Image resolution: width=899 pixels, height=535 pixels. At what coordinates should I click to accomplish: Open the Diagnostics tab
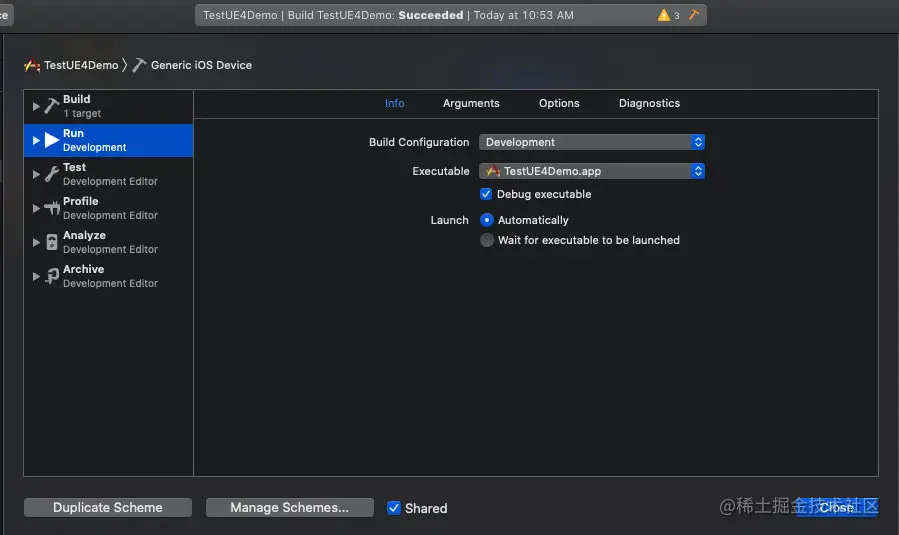(x=649, y=103)
